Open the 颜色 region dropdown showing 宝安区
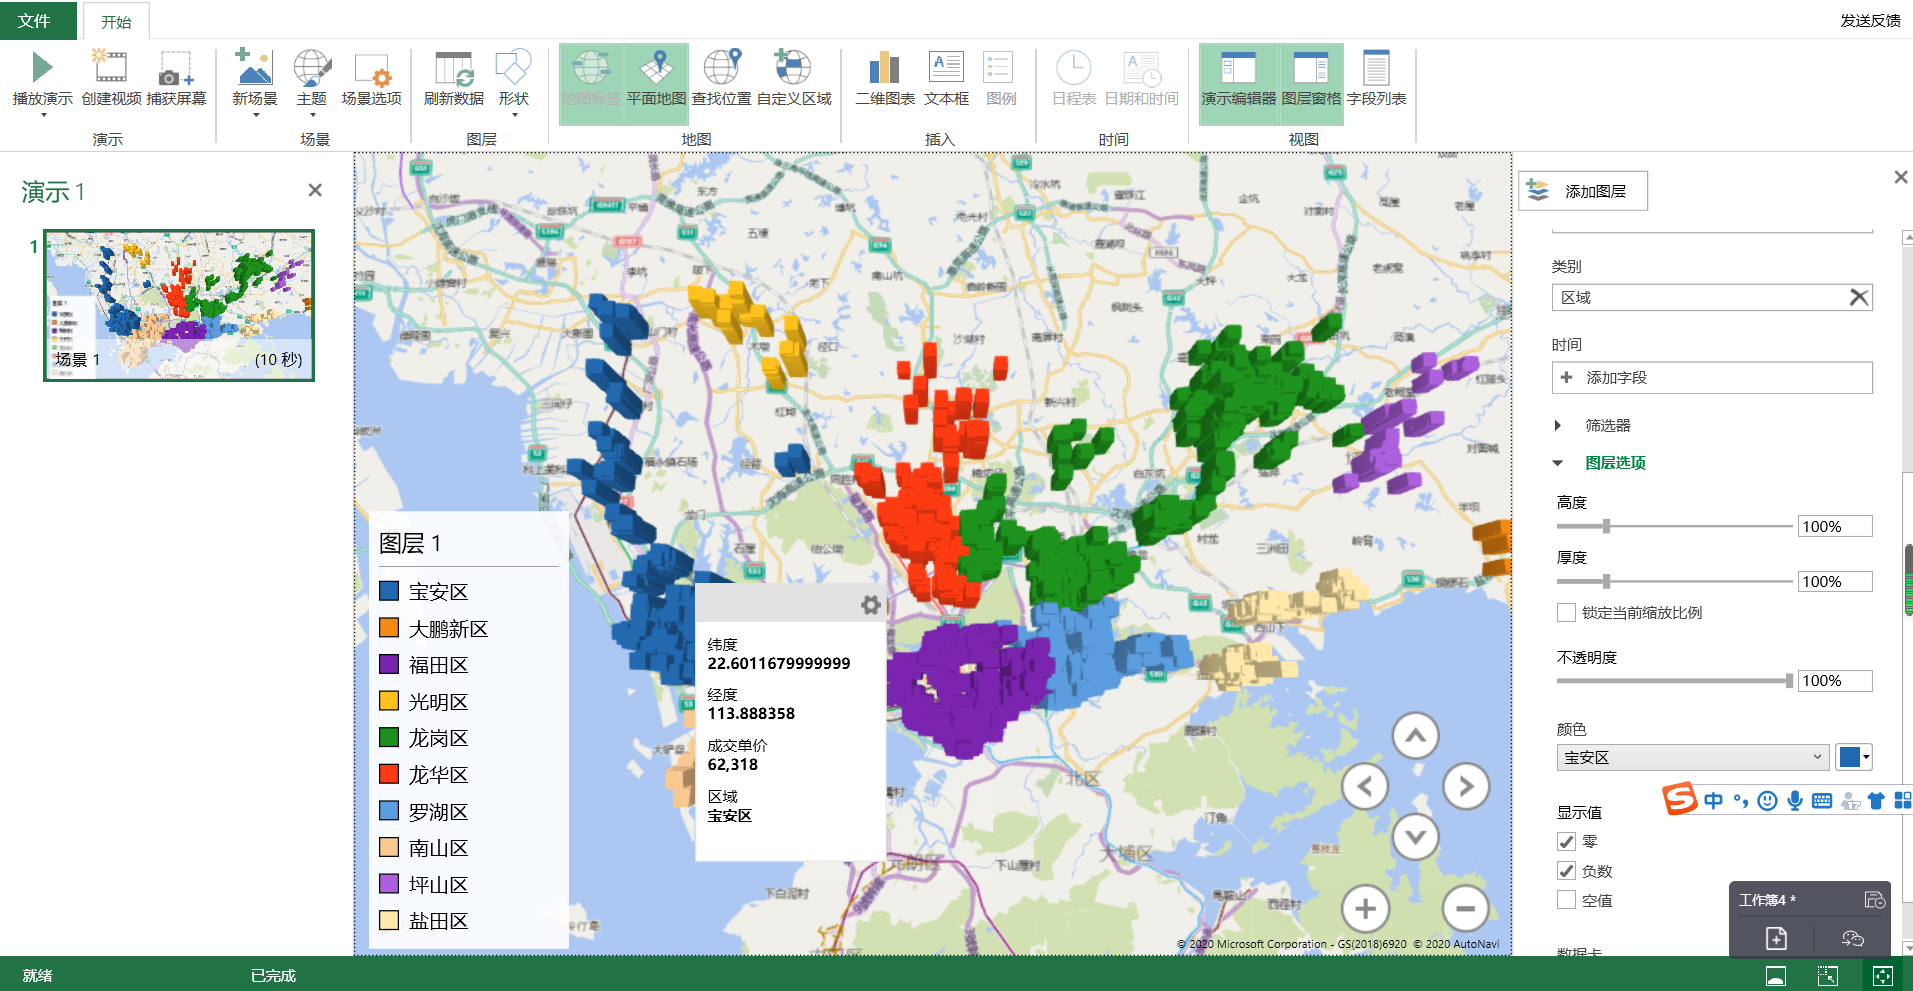This screenshot has width=1913, height=991. coord(1692,757)
